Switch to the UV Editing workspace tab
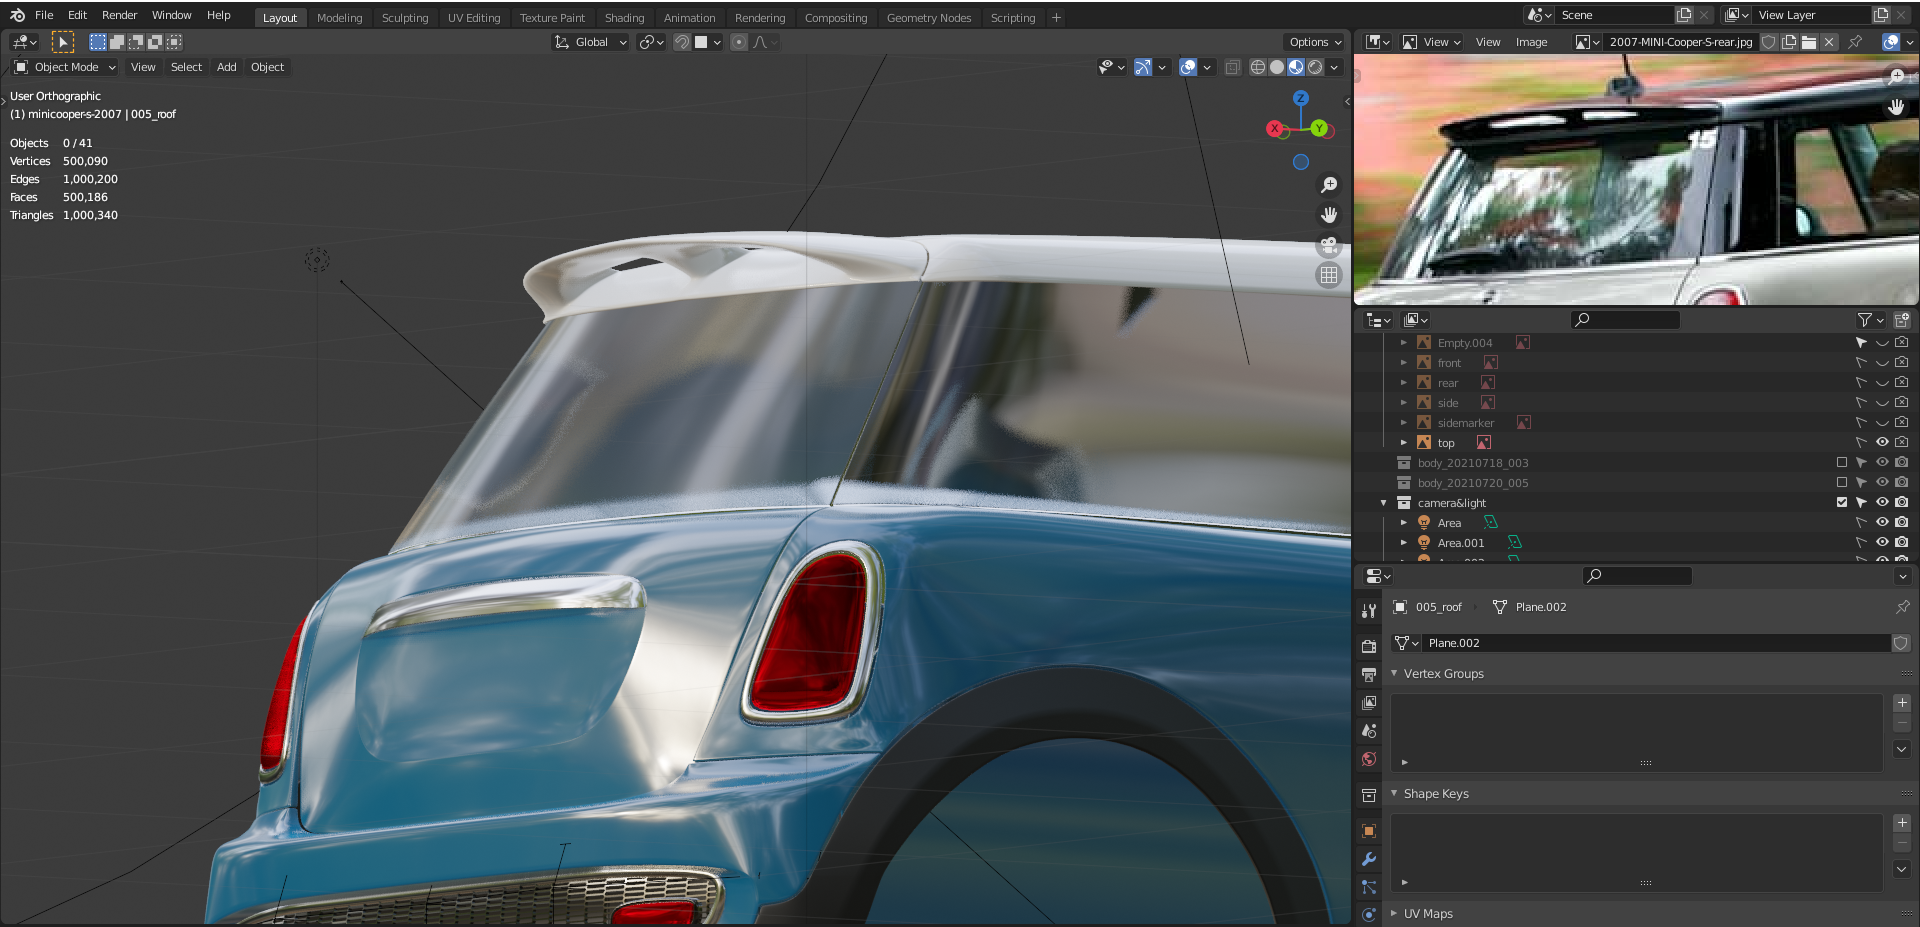The height and width of the screenshot is (927, 1920). point(474,17)
